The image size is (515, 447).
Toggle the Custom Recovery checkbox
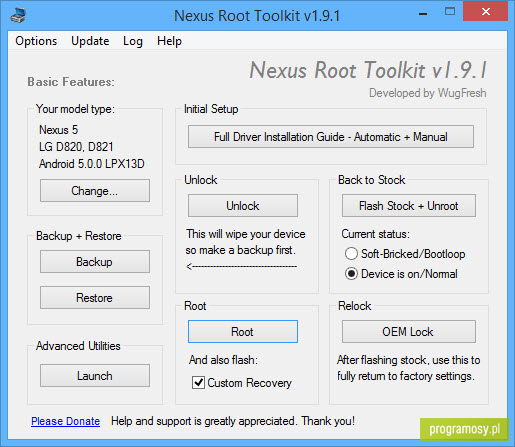click(198, 382)
